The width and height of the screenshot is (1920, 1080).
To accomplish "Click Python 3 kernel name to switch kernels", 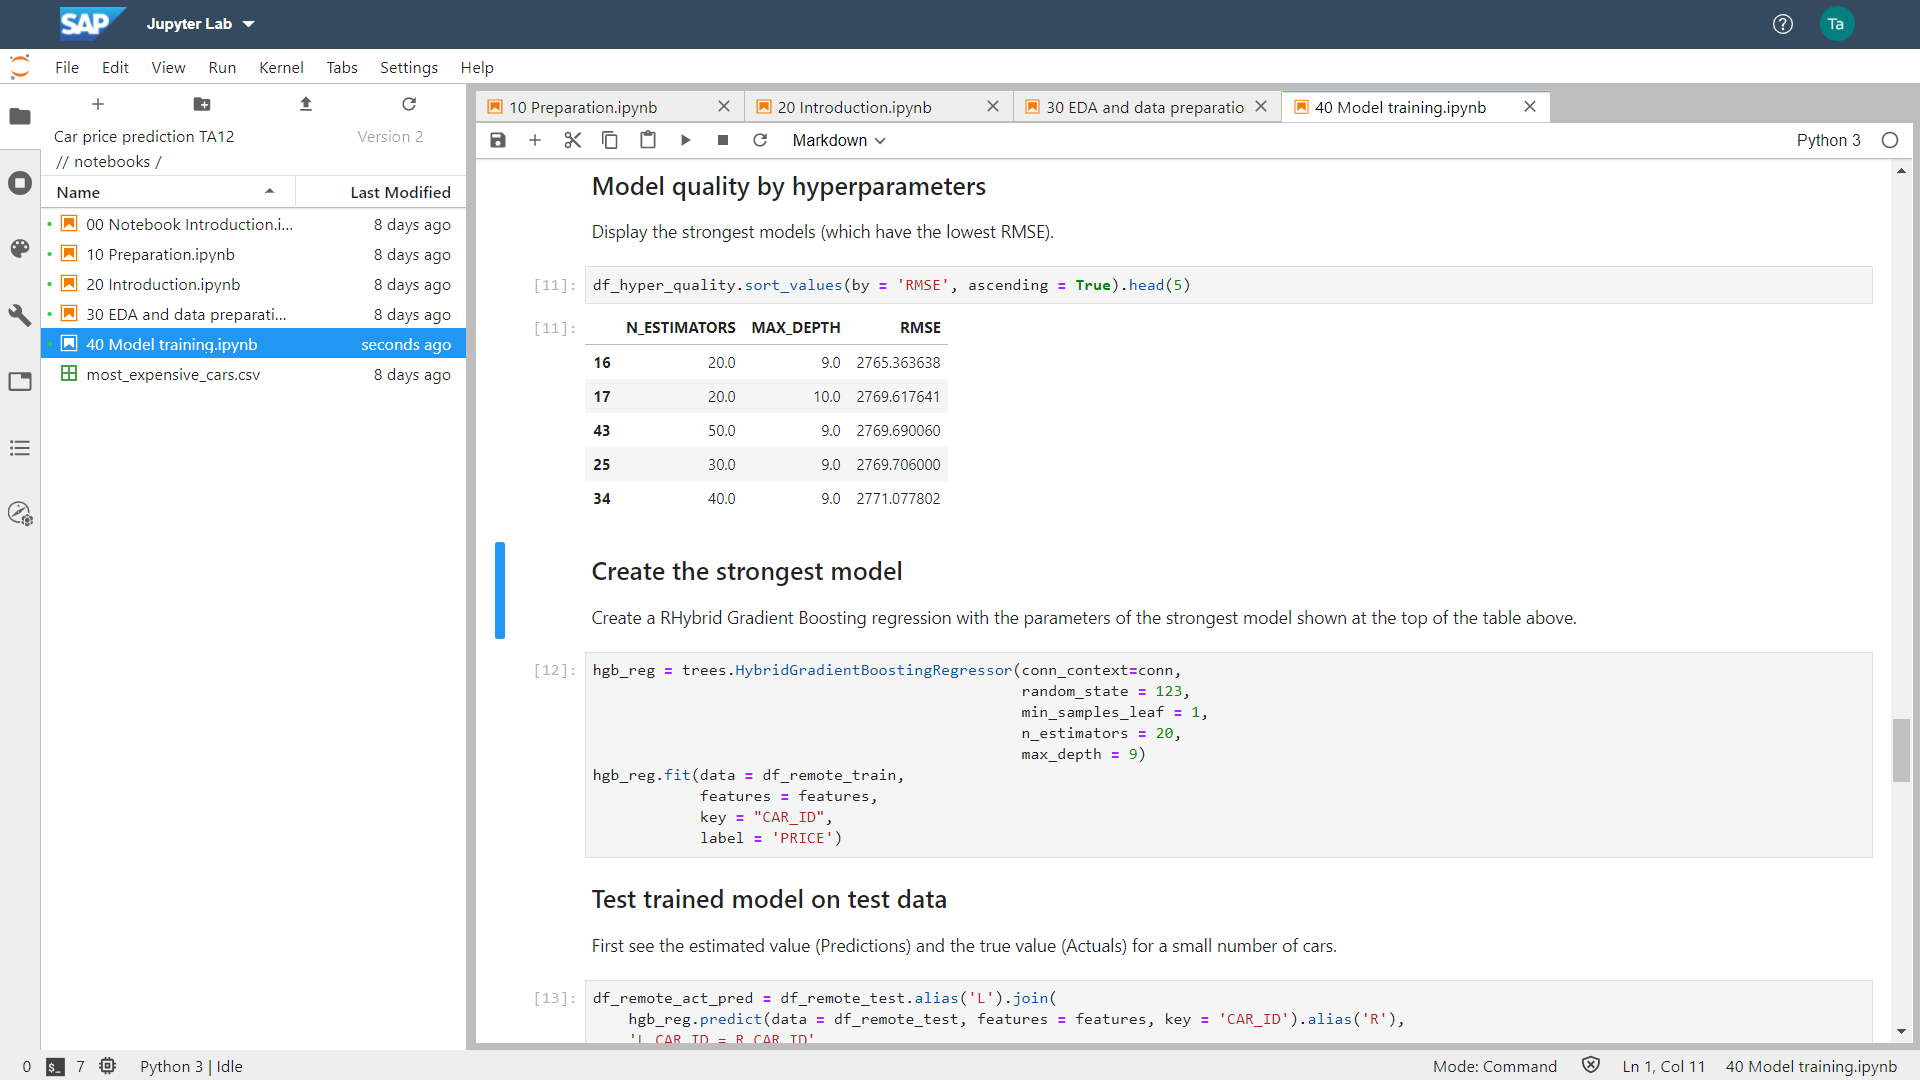I will pos(1827,140).
